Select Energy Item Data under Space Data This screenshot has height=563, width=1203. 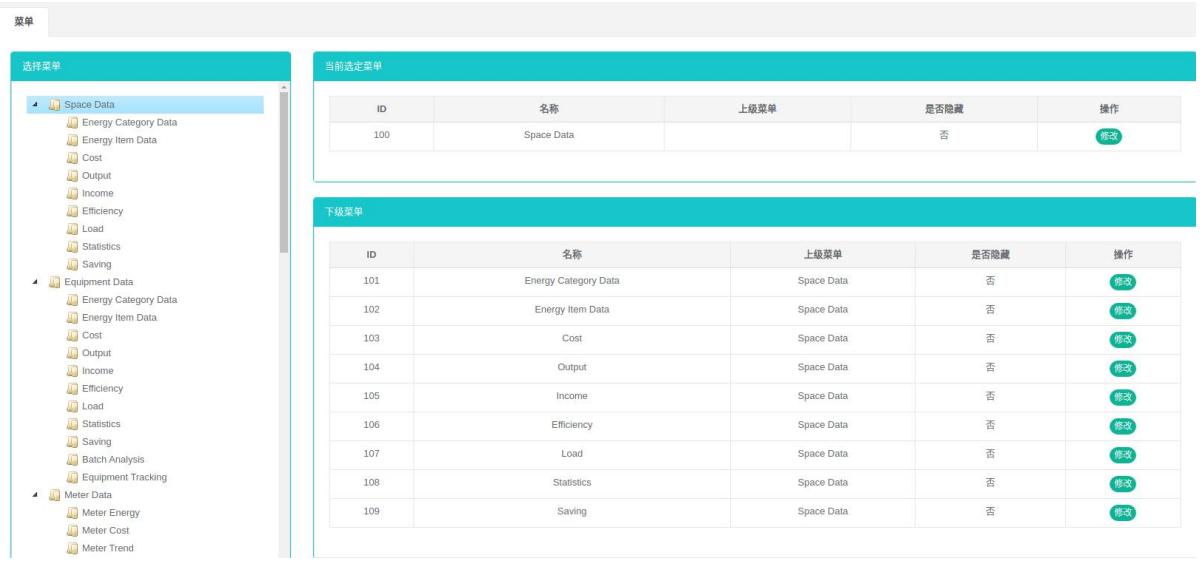[119, 140]
